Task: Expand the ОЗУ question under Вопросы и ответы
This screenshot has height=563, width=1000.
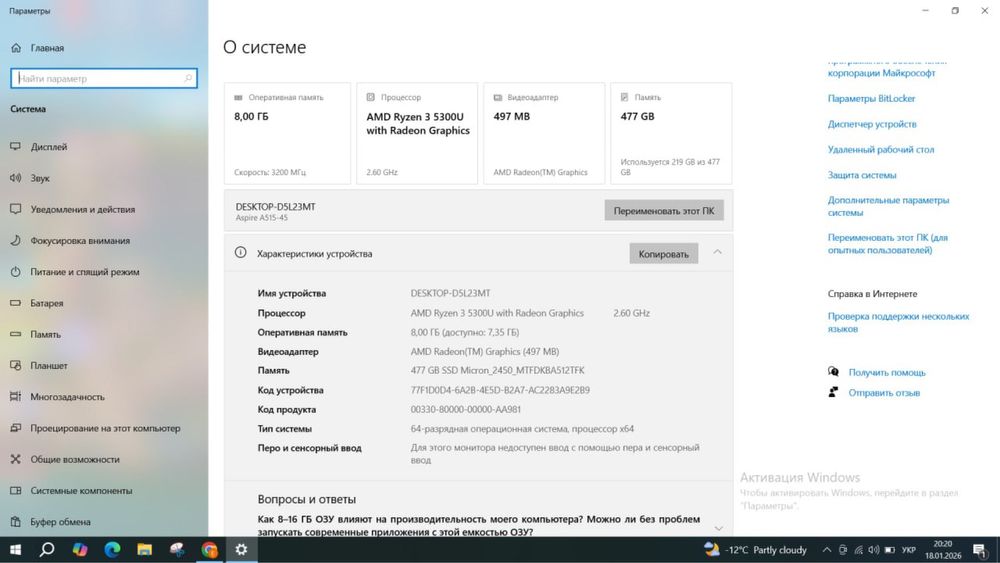Action: pyautogui.click(x=719, y=528)
